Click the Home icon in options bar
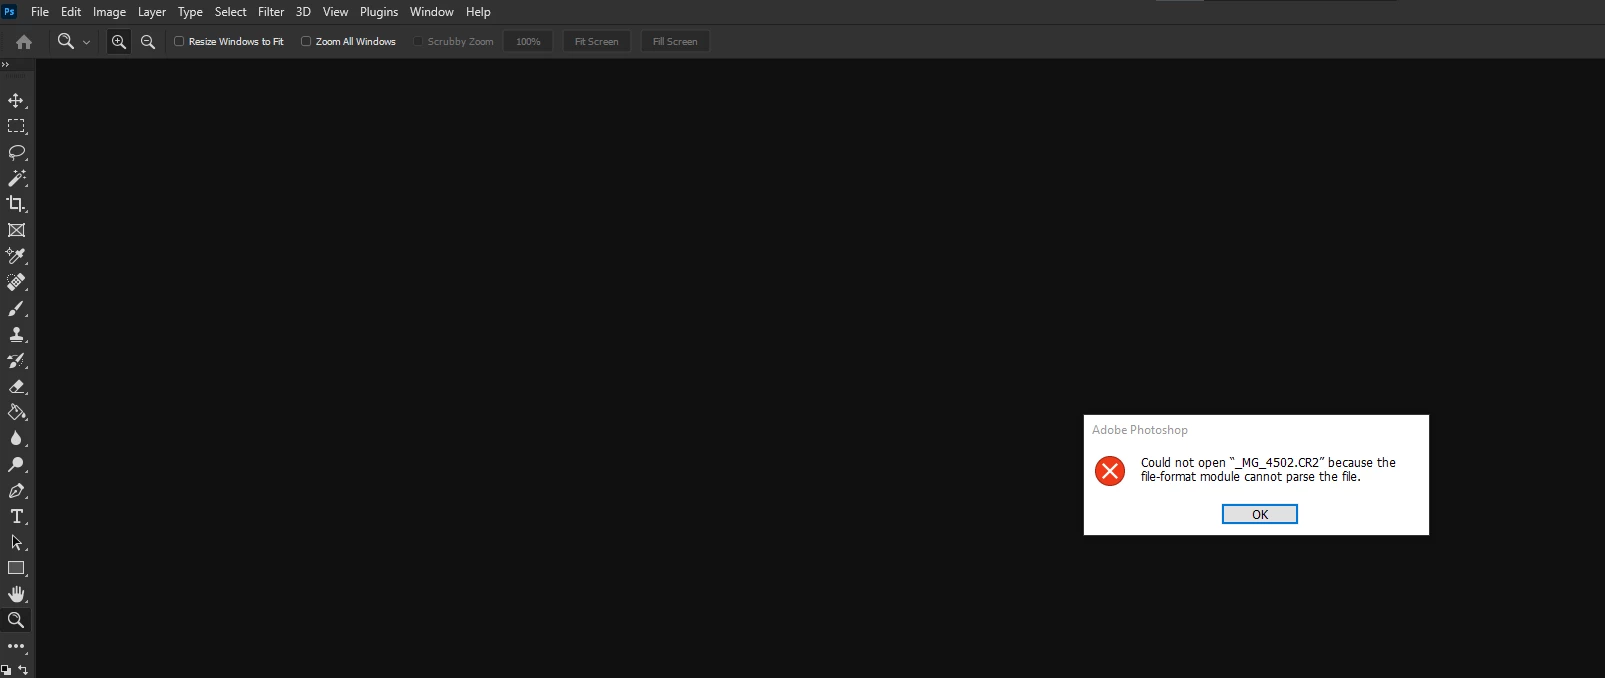The image size is (1605, 678). coord(24,41)
